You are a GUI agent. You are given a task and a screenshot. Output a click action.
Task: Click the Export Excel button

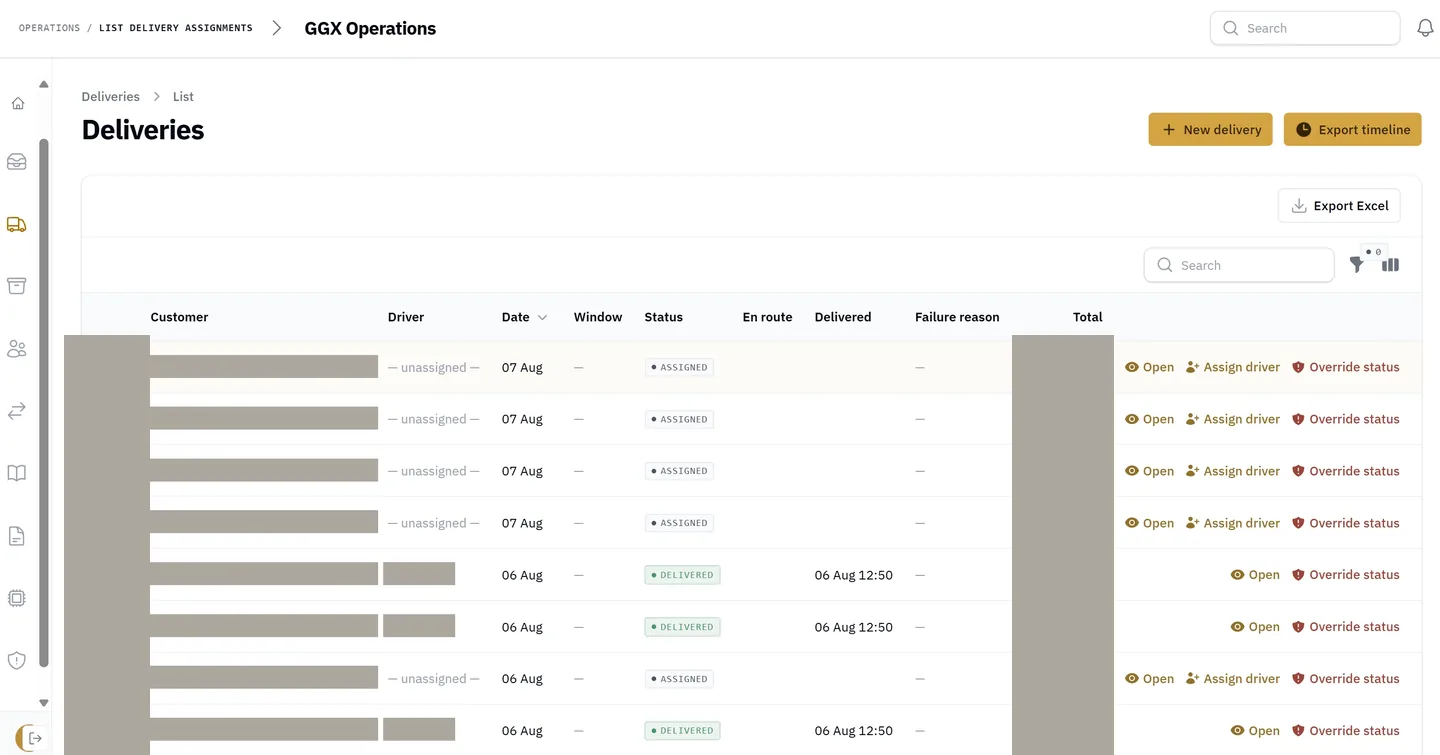[x=1339, y=205]
